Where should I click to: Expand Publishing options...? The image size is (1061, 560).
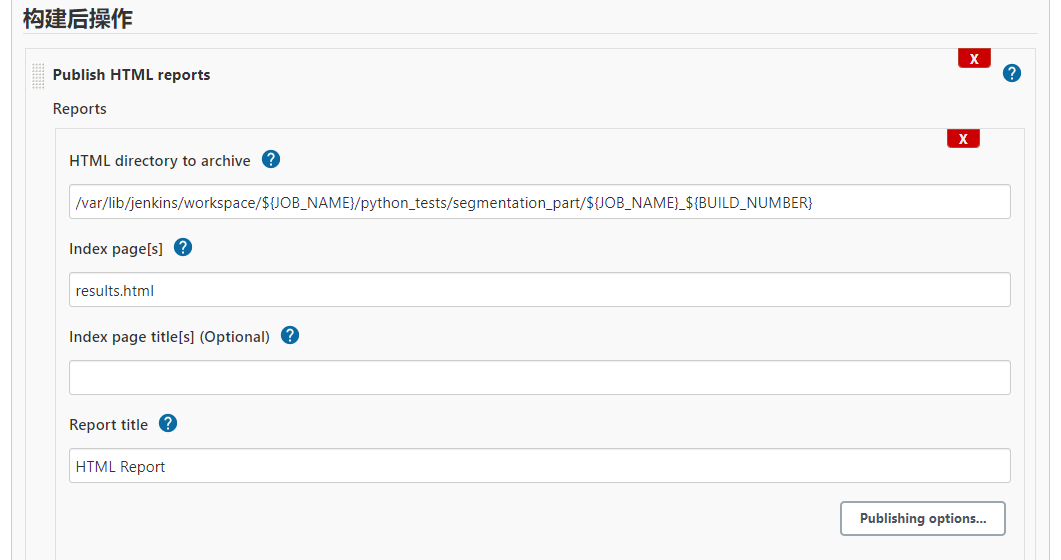[x=922, y=518]
